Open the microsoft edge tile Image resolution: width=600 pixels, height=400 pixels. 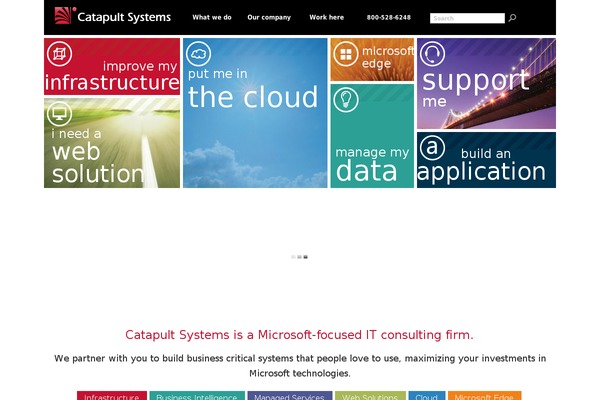point(372,59)
